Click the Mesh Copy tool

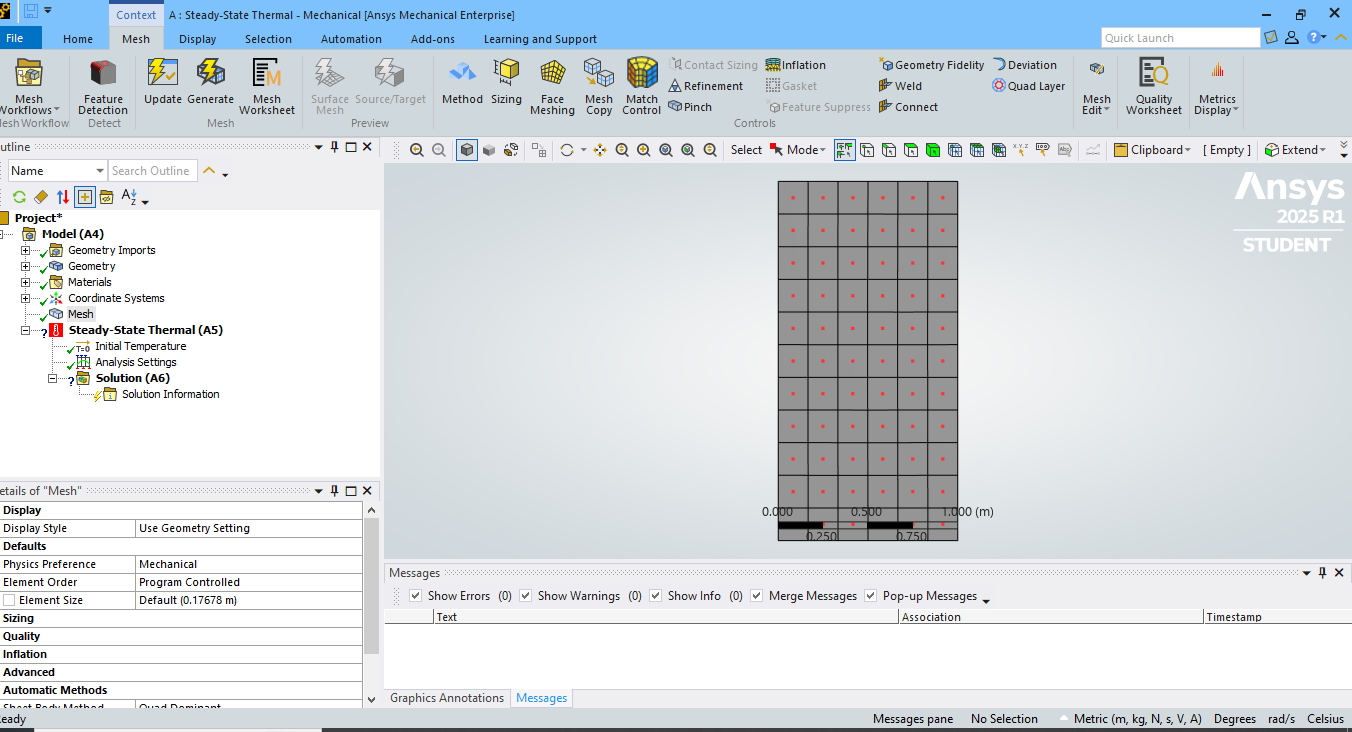[599, 87]
